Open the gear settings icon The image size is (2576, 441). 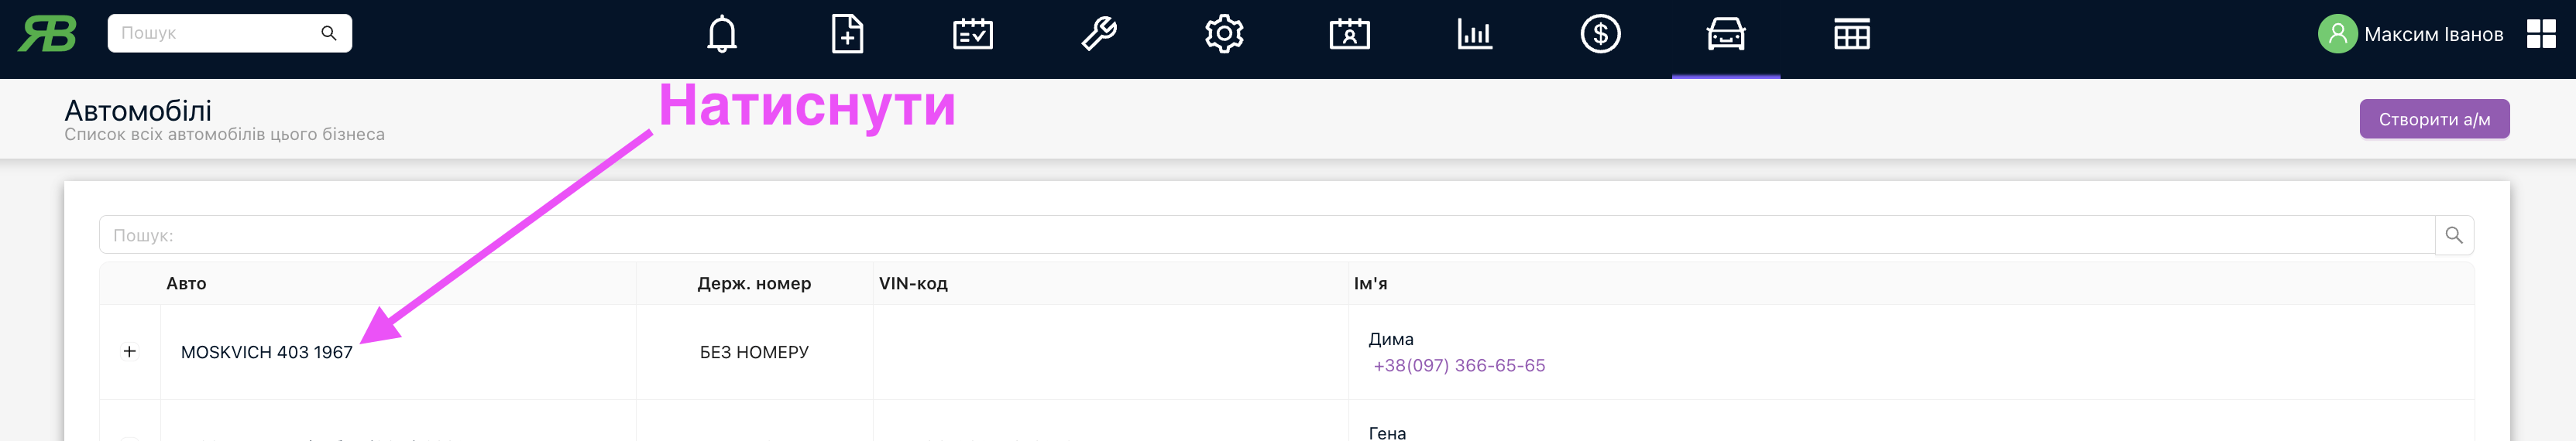[1224, 35]
